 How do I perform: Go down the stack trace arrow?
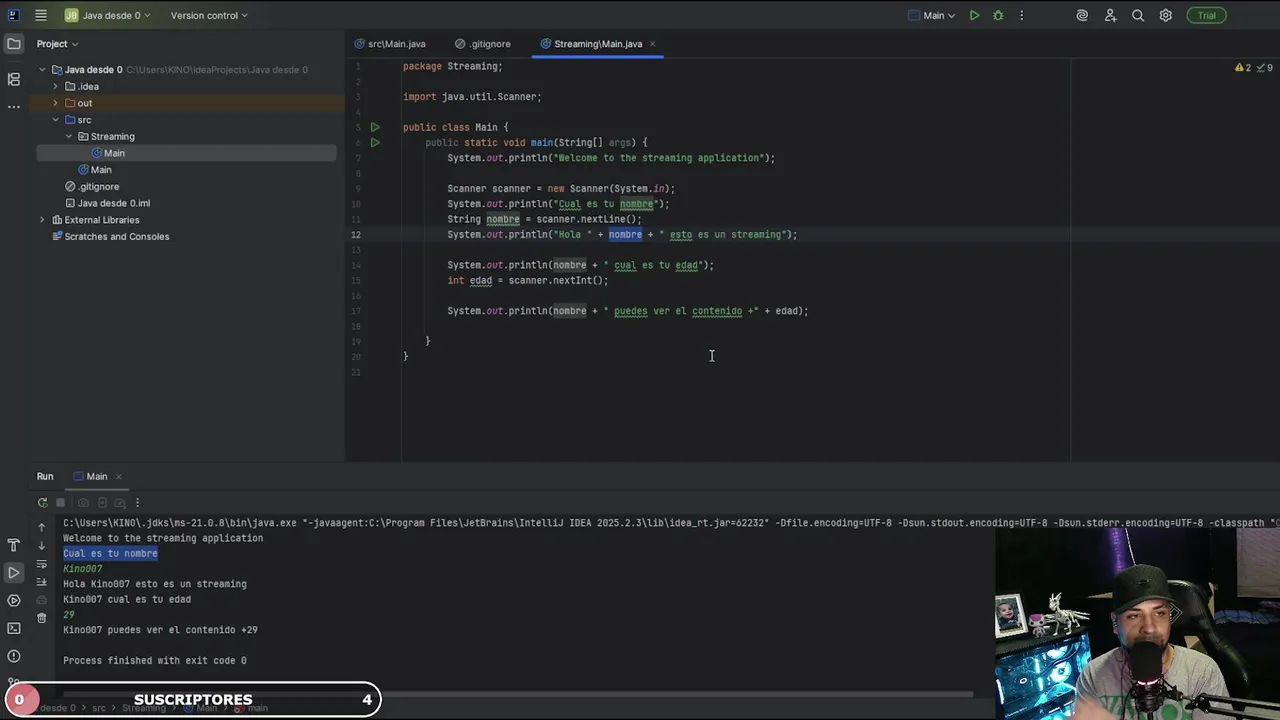(x=41, y=545)
